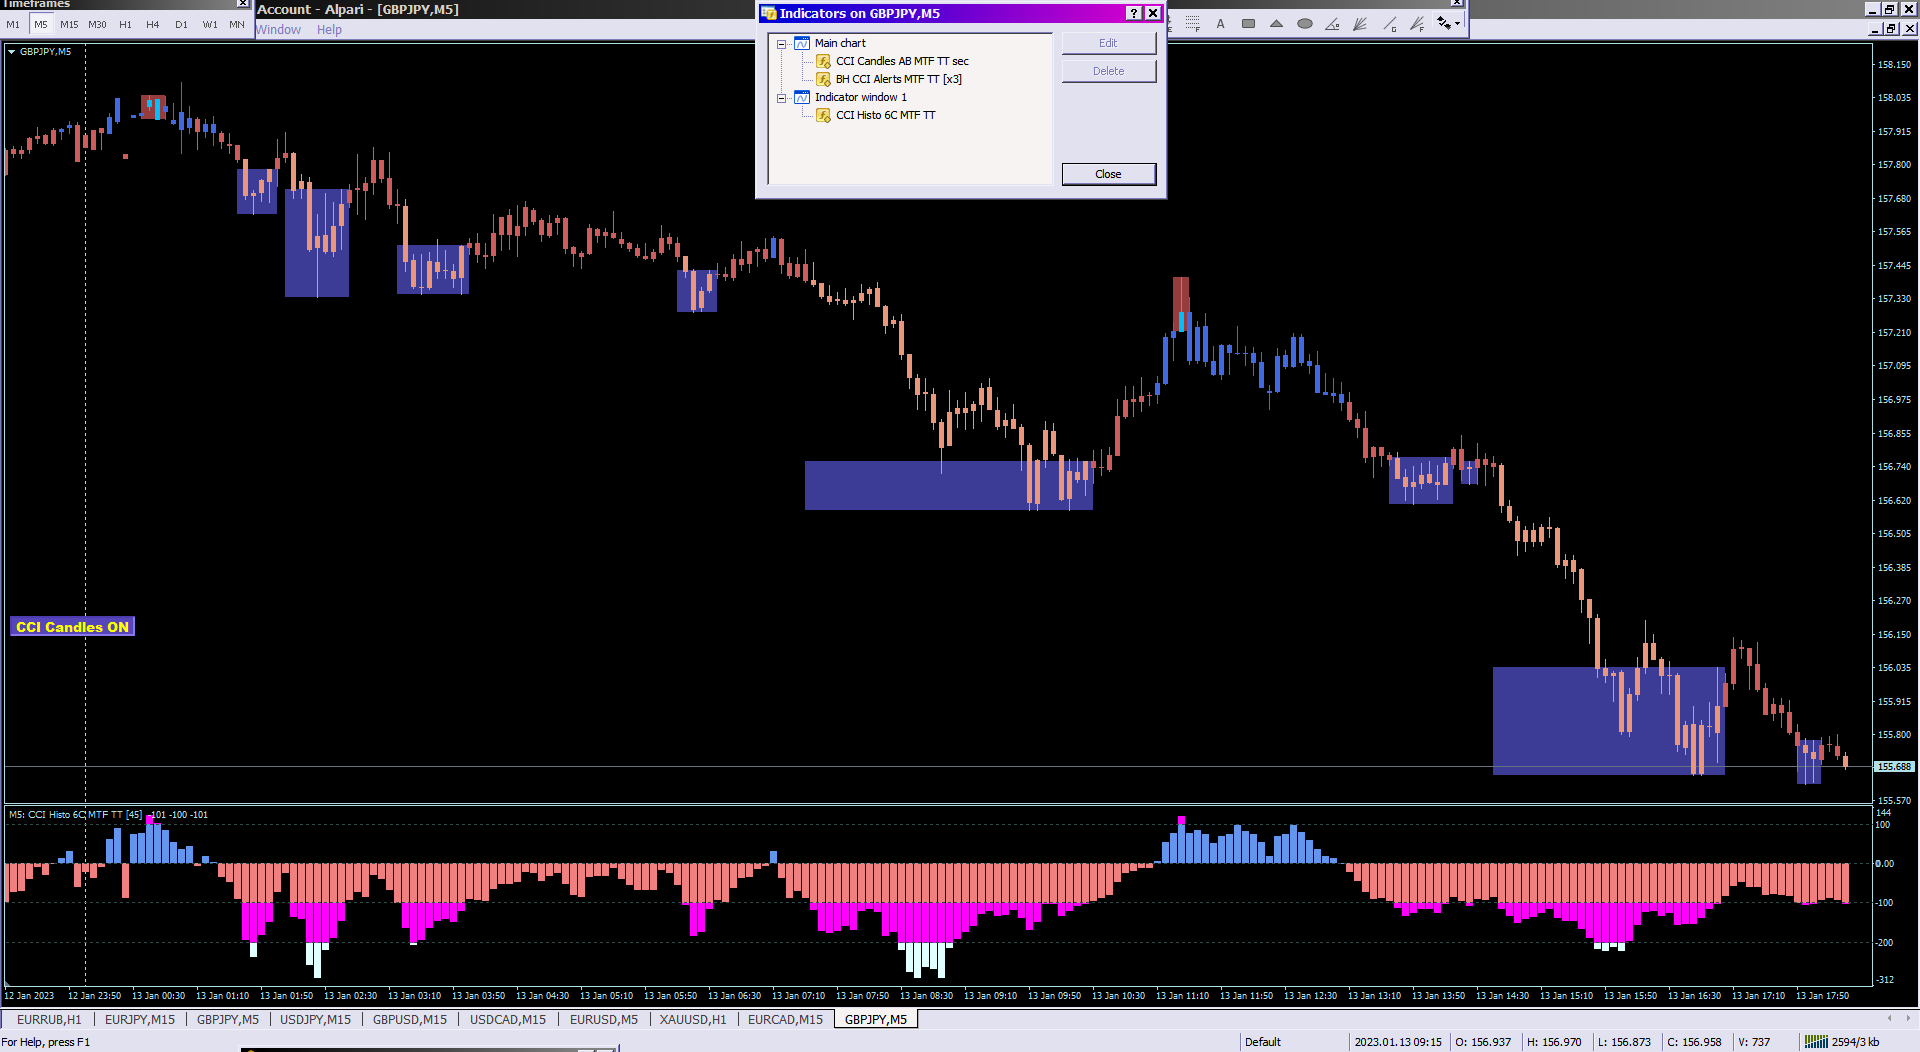Viewport: 1920px width, 1052px height.
Task: Select the Trendline by angle tool
Action: (x=1332, y=23)
